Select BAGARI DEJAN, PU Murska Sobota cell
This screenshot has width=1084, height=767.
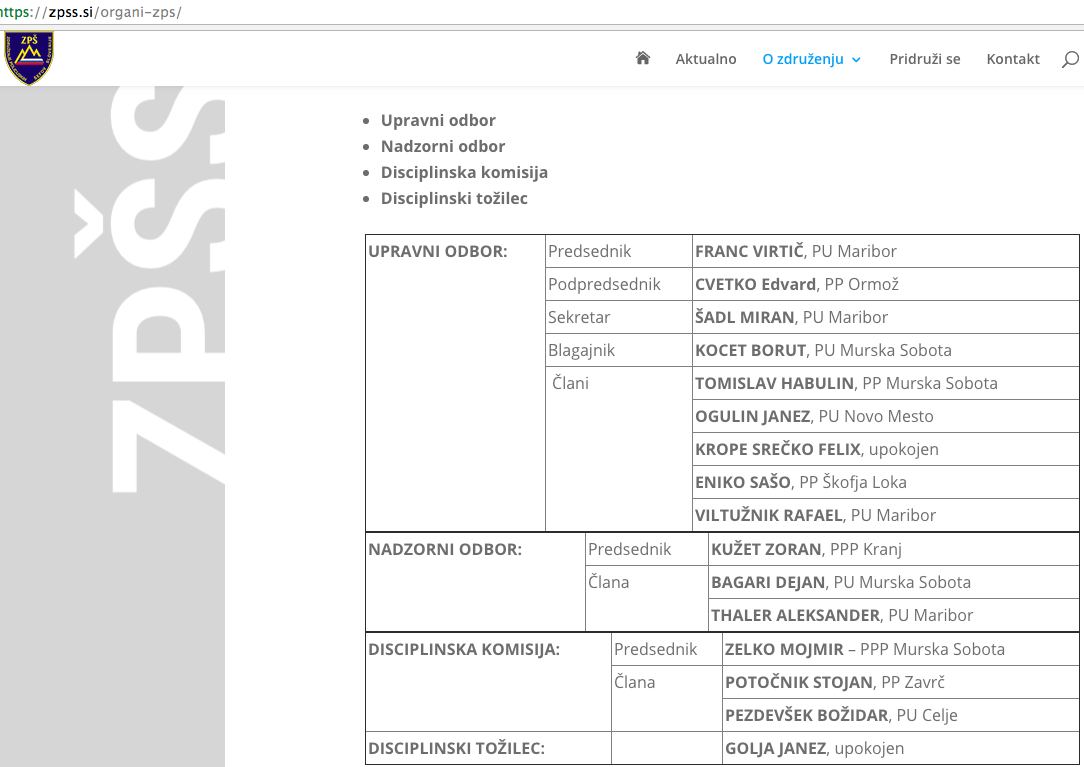(894, 582)
